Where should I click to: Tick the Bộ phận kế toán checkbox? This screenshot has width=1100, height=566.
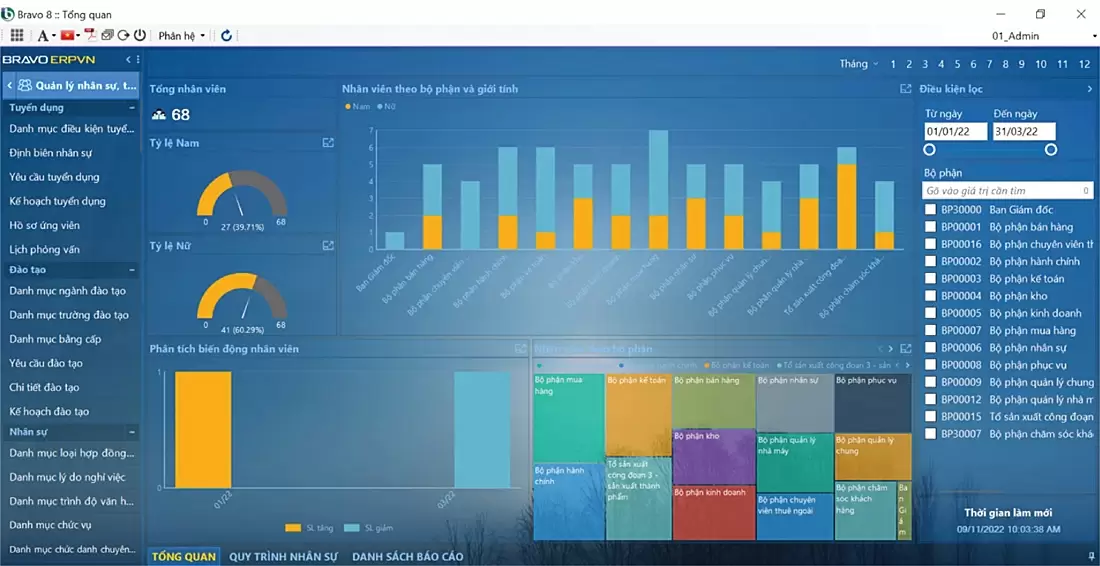click(x=931, y=279)
